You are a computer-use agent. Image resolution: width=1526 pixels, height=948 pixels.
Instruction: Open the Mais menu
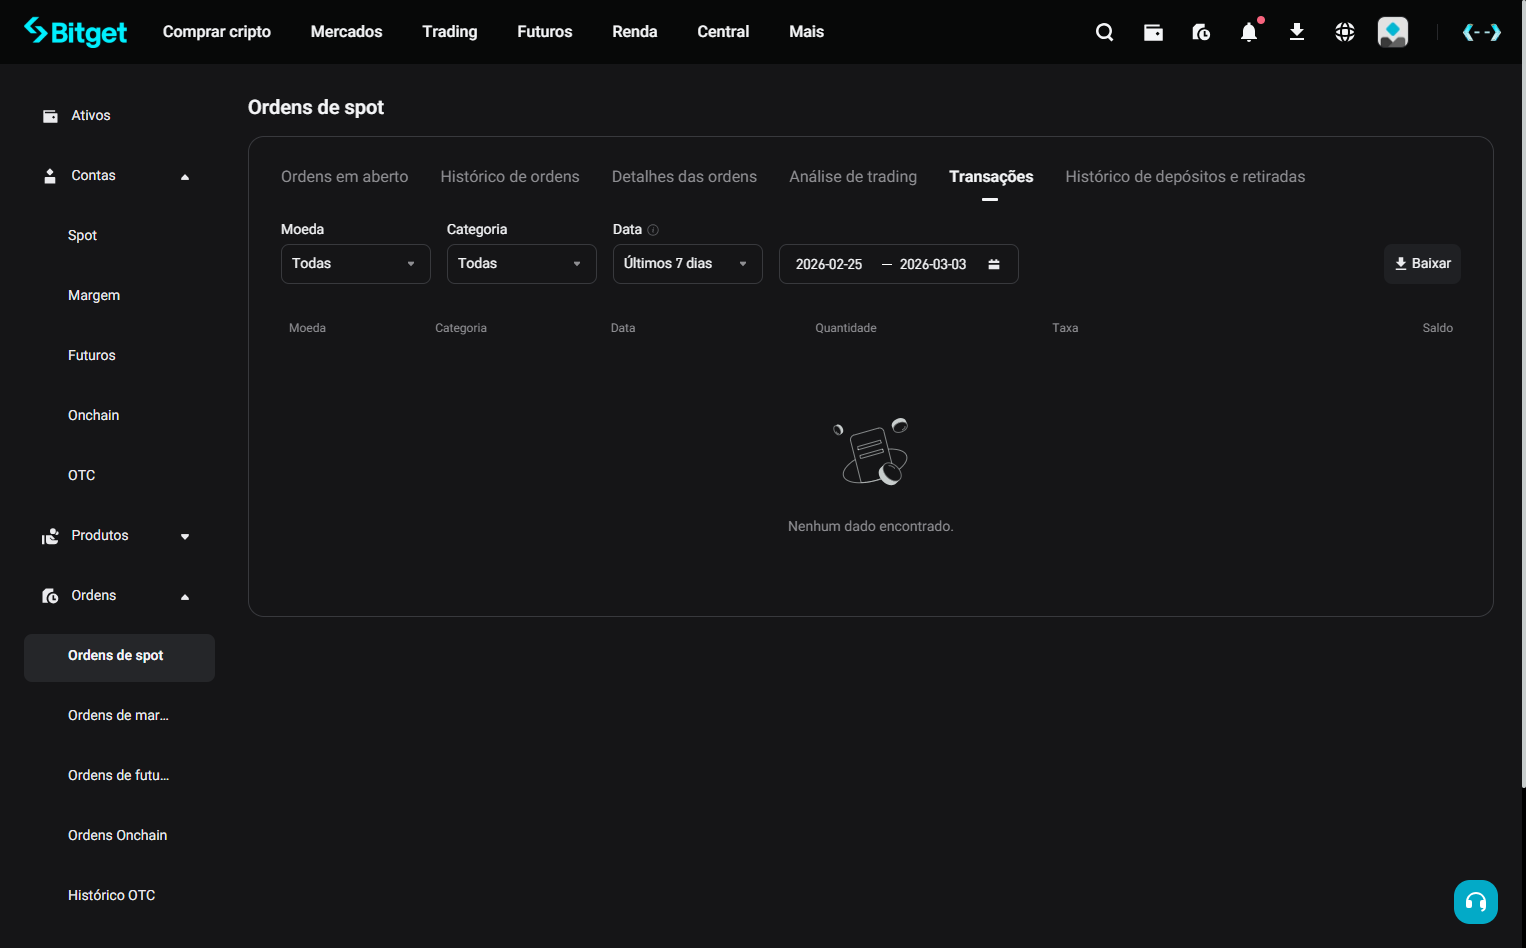pyautogui.click(x=807, y=32)
